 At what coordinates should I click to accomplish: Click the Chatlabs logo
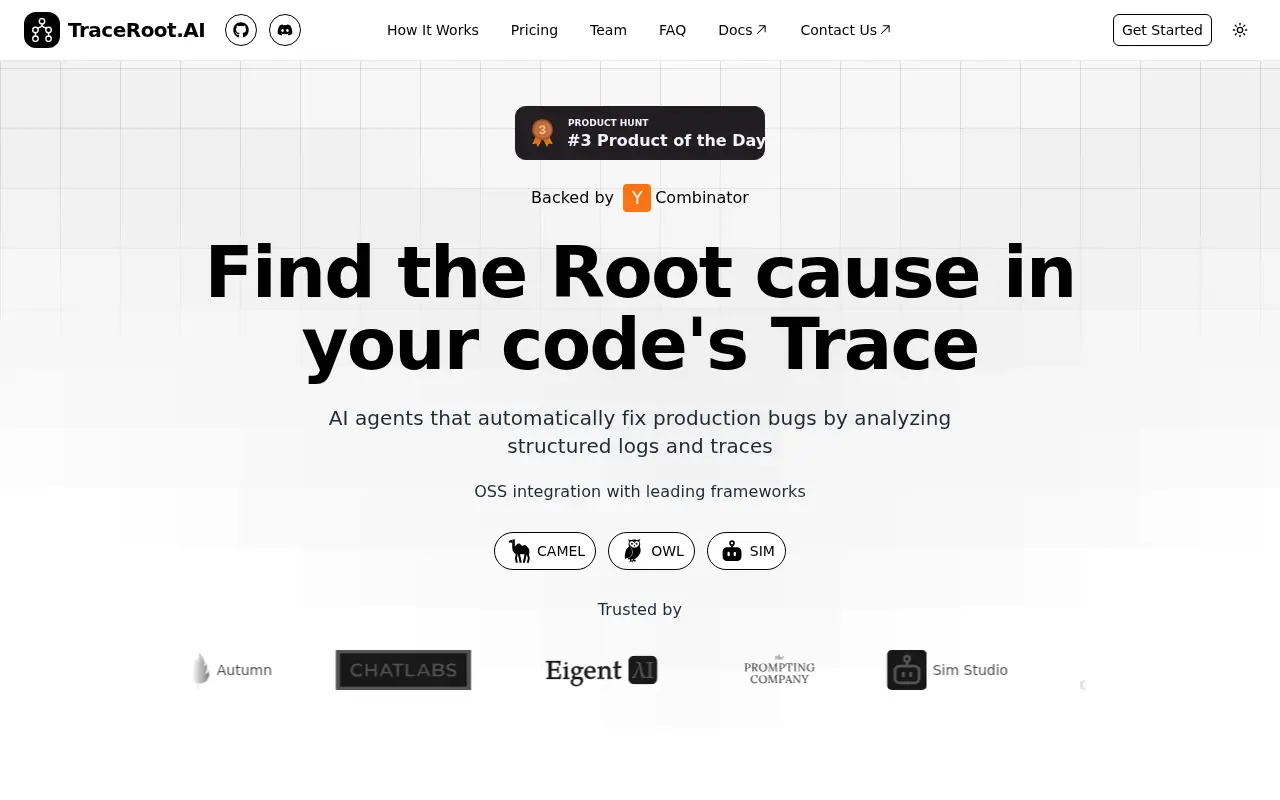(x=402, y=670)
